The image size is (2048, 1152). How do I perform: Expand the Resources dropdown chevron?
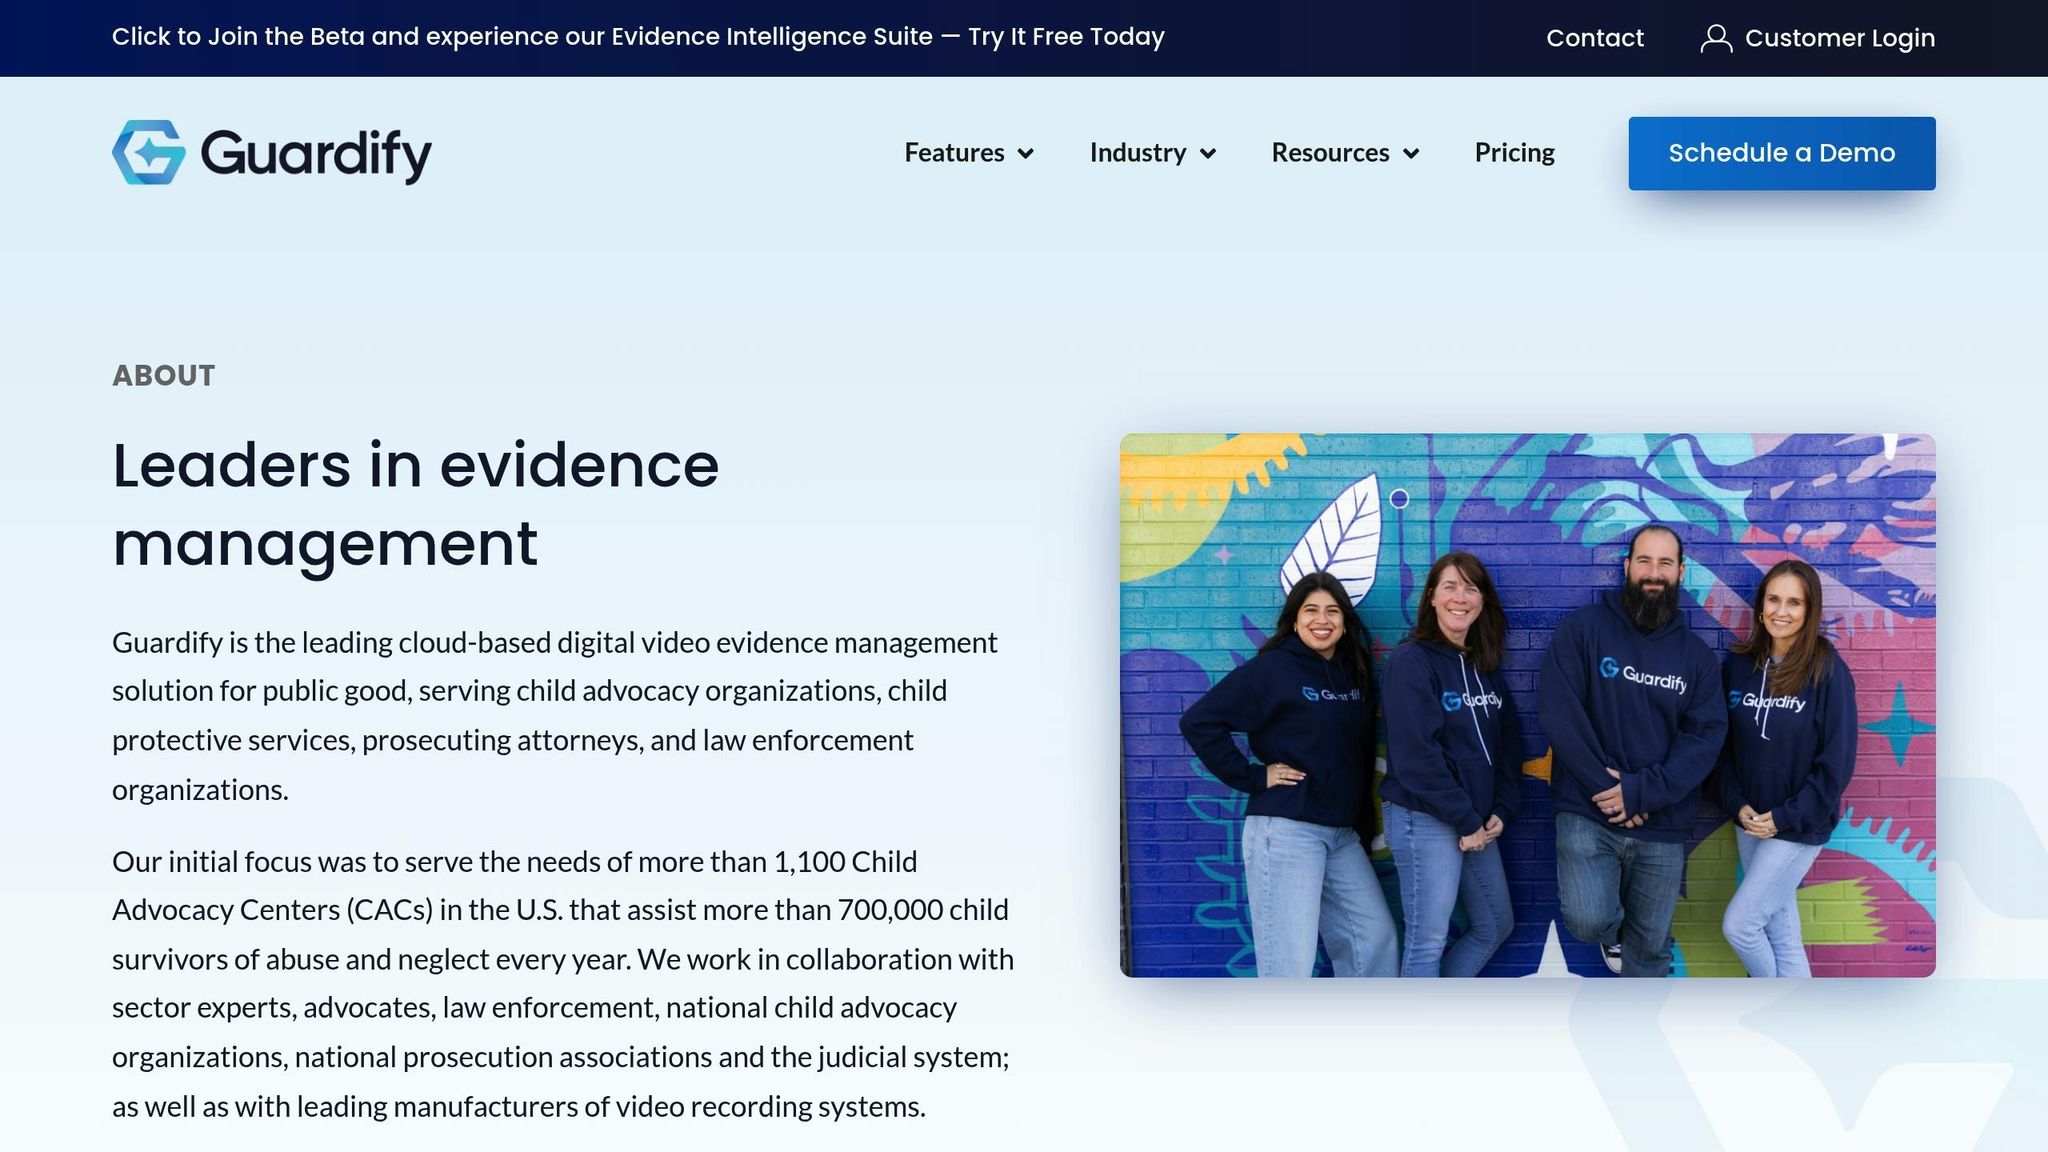[1411, 154]
